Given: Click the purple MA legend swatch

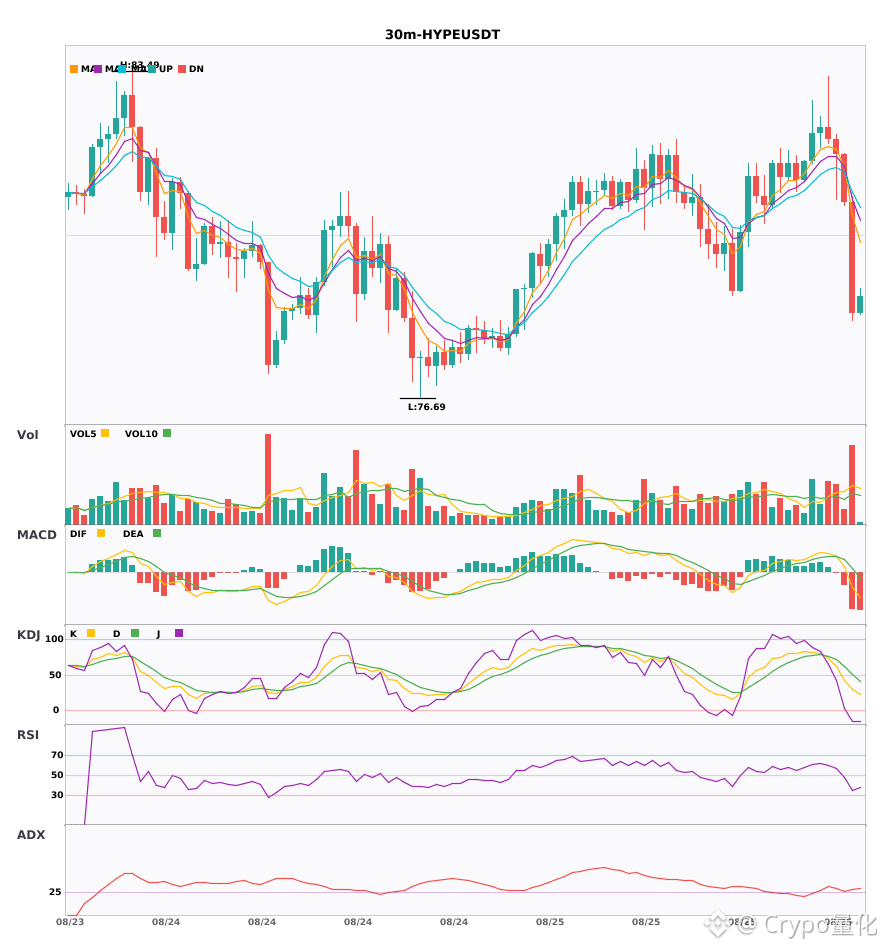Looking at the screenshot, I should pos(98,69).
